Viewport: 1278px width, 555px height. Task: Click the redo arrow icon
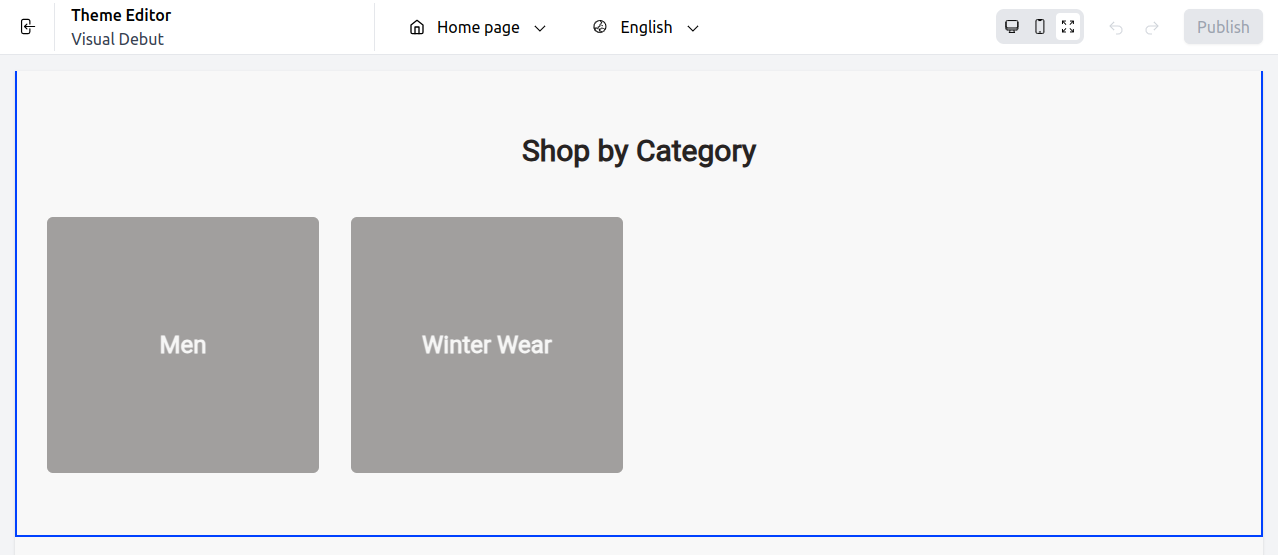click(x=1152, y=28)
